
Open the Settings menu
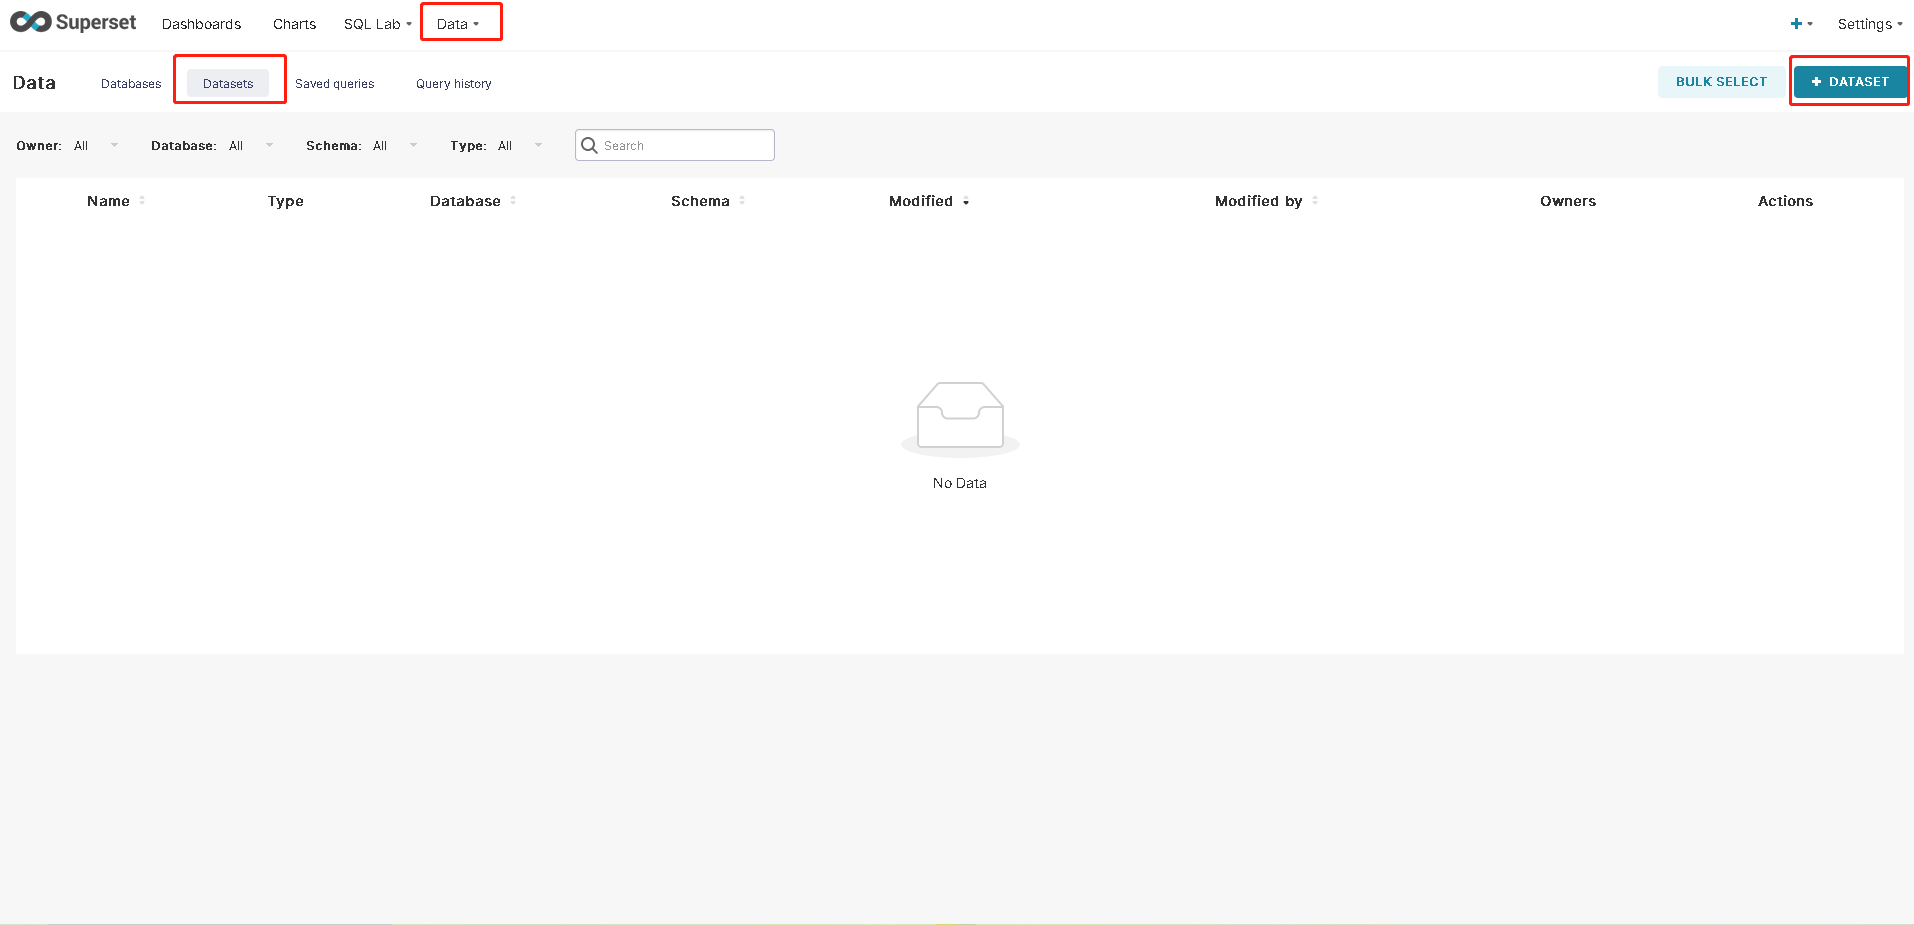pos(1868,23)
